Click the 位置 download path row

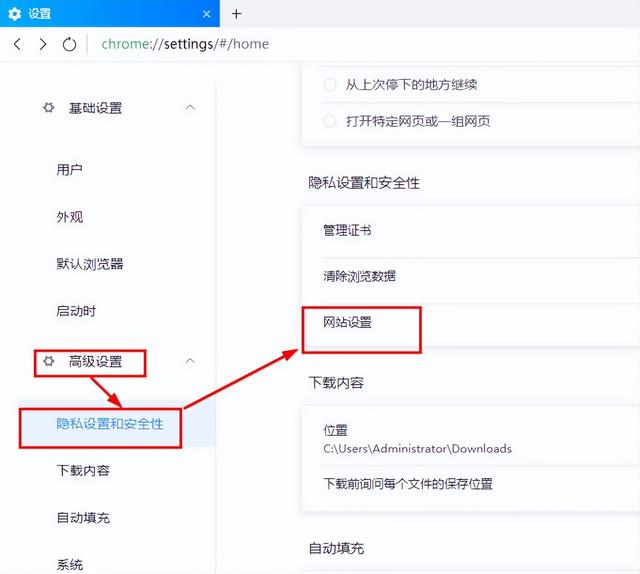point(471,438)
